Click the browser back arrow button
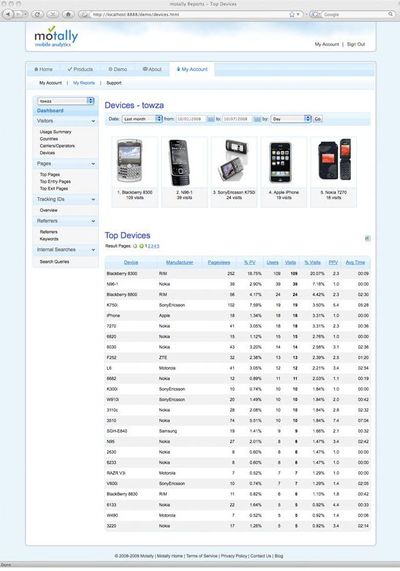The height and width of the screenshot is (571, 400). (8, 14)
